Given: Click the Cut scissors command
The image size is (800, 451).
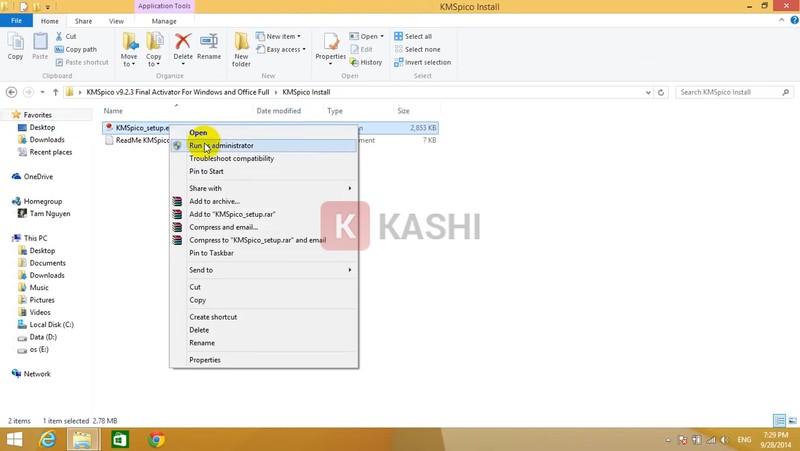Looking at the screenshot, I should coord(65,36).
